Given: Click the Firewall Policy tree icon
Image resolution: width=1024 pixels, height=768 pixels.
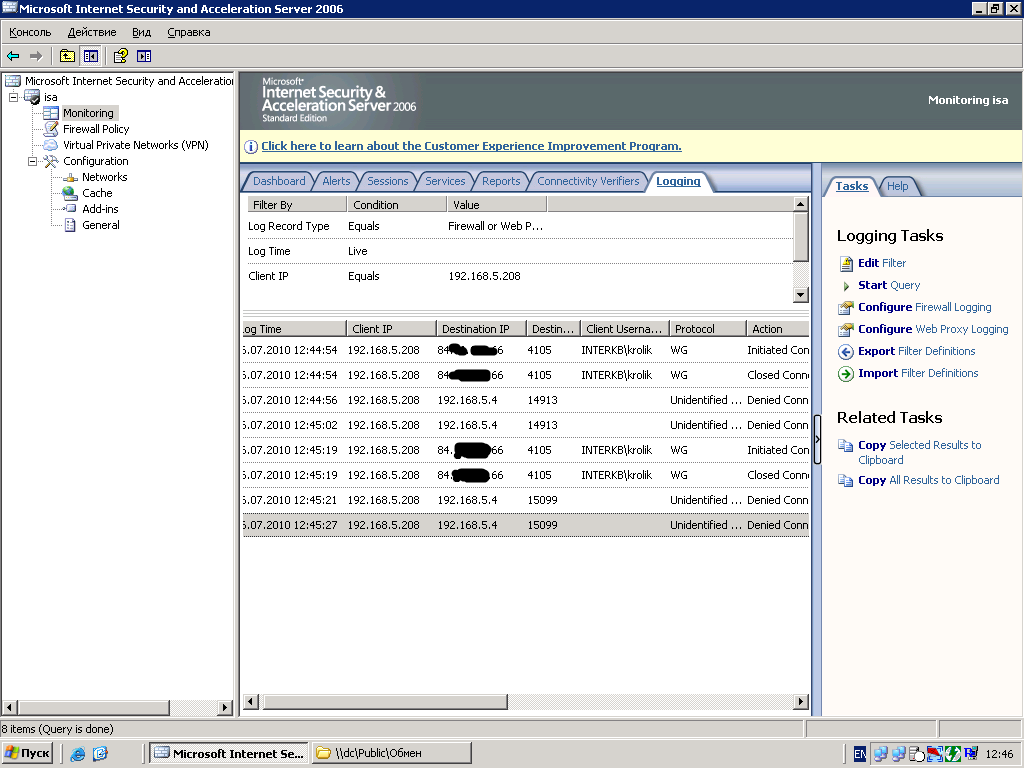Looking at the screenshot, I should point(51,129).
